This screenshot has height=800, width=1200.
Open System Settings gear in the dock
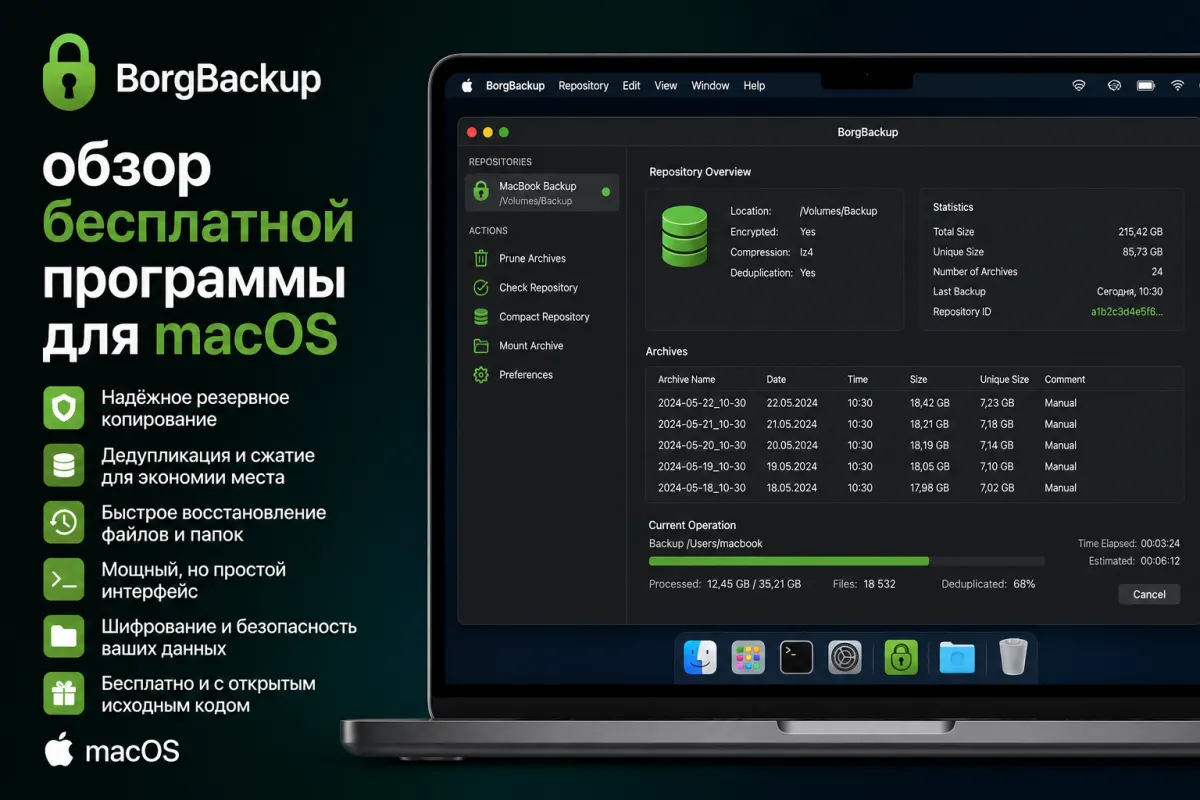click(845, 657)
